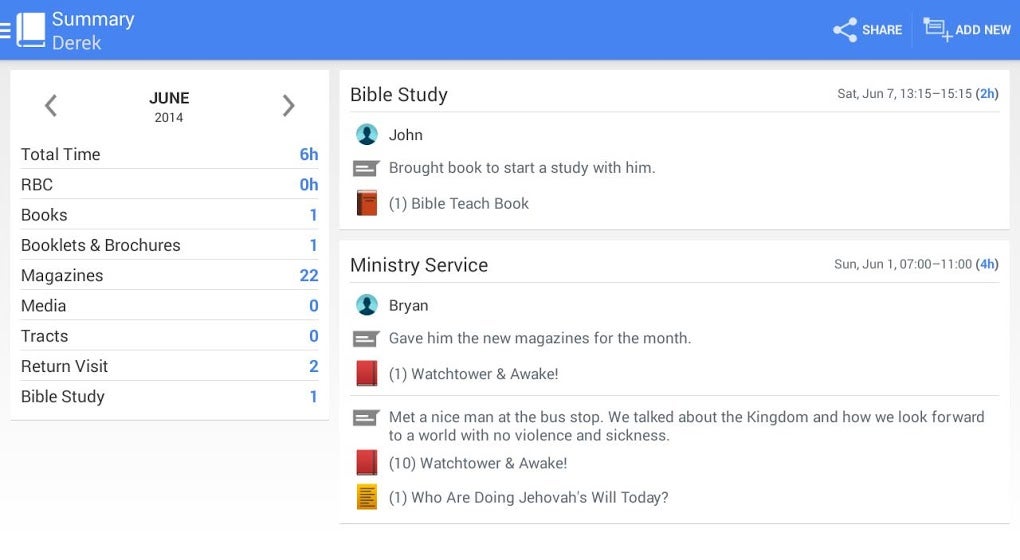Open the bus stop conversation note
This screenshot has height=560, width=1020.
tap(686, 426)
